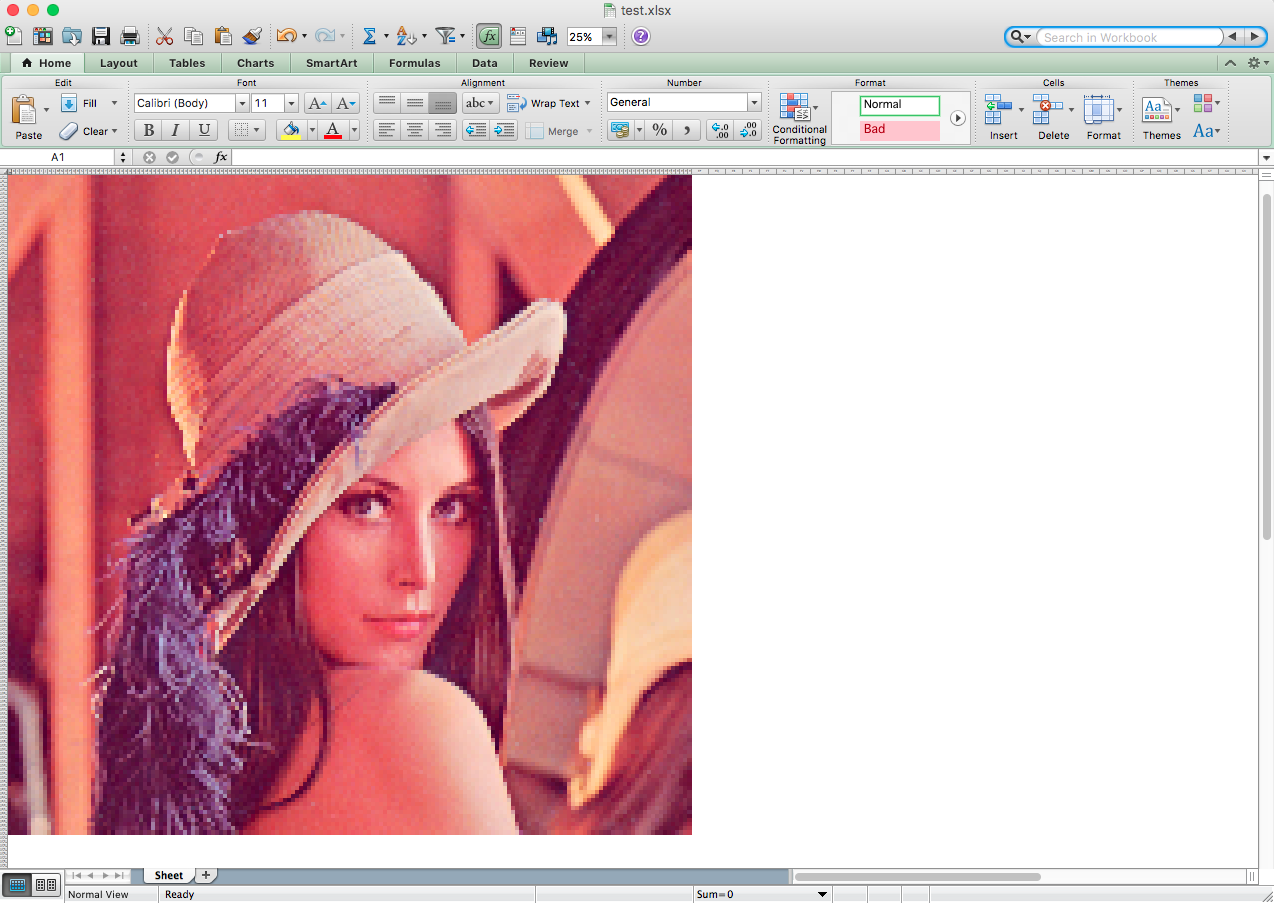Click the Name Box showing A1
Screen dimensions: 1274x903
point(59,157)
